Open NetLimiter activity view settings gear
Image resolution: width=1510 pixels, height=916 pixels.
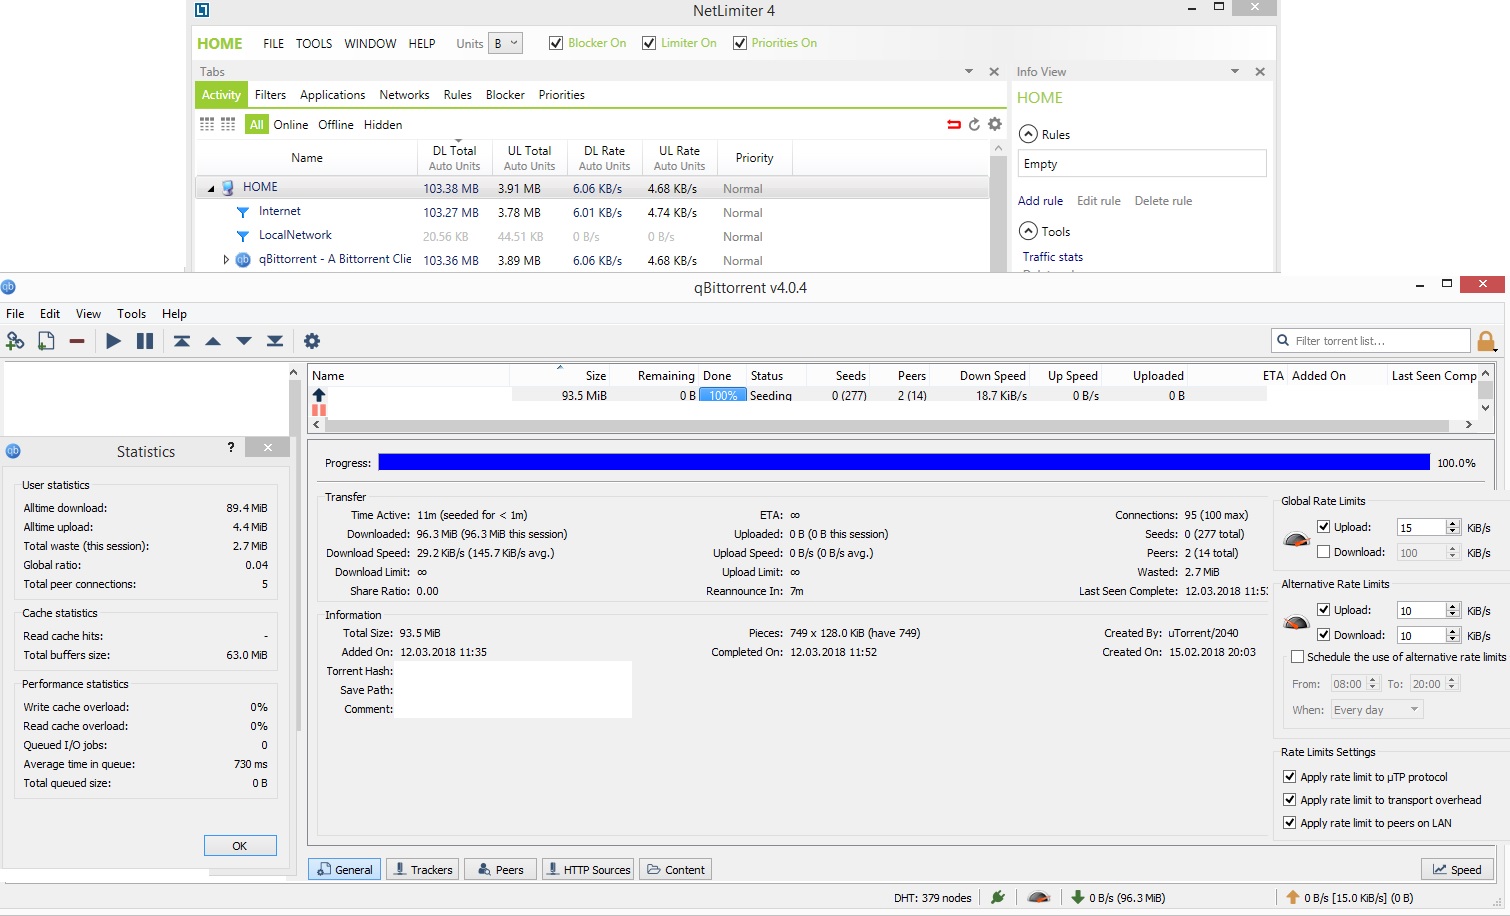994,124
